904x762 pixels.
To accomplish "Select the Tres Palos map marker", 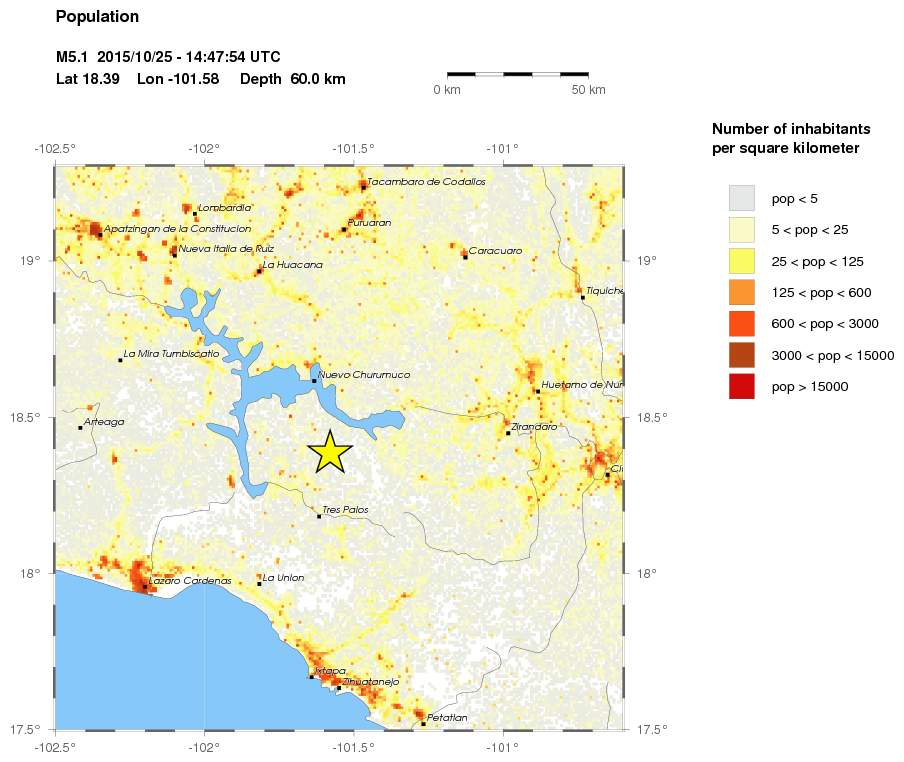I will click(319, 516).
